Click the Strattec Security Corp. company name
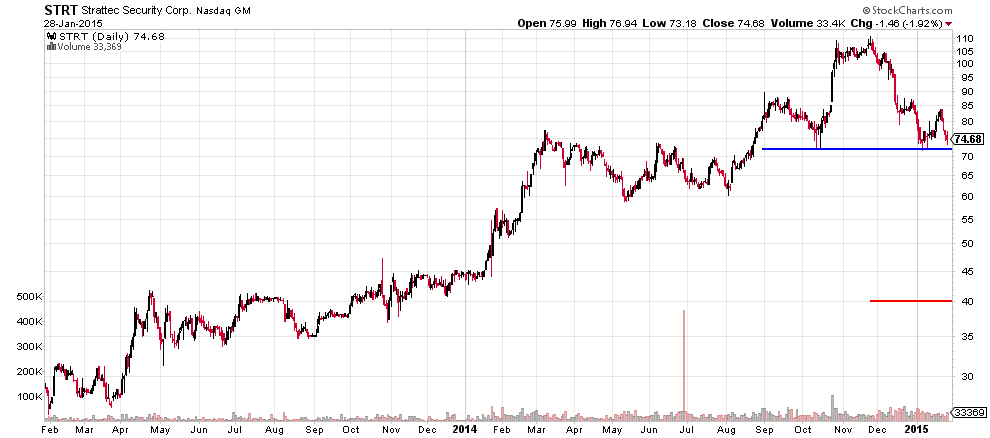Image resolution: width=990 pixels, height=438 pixels. click(x=136, y=11)
